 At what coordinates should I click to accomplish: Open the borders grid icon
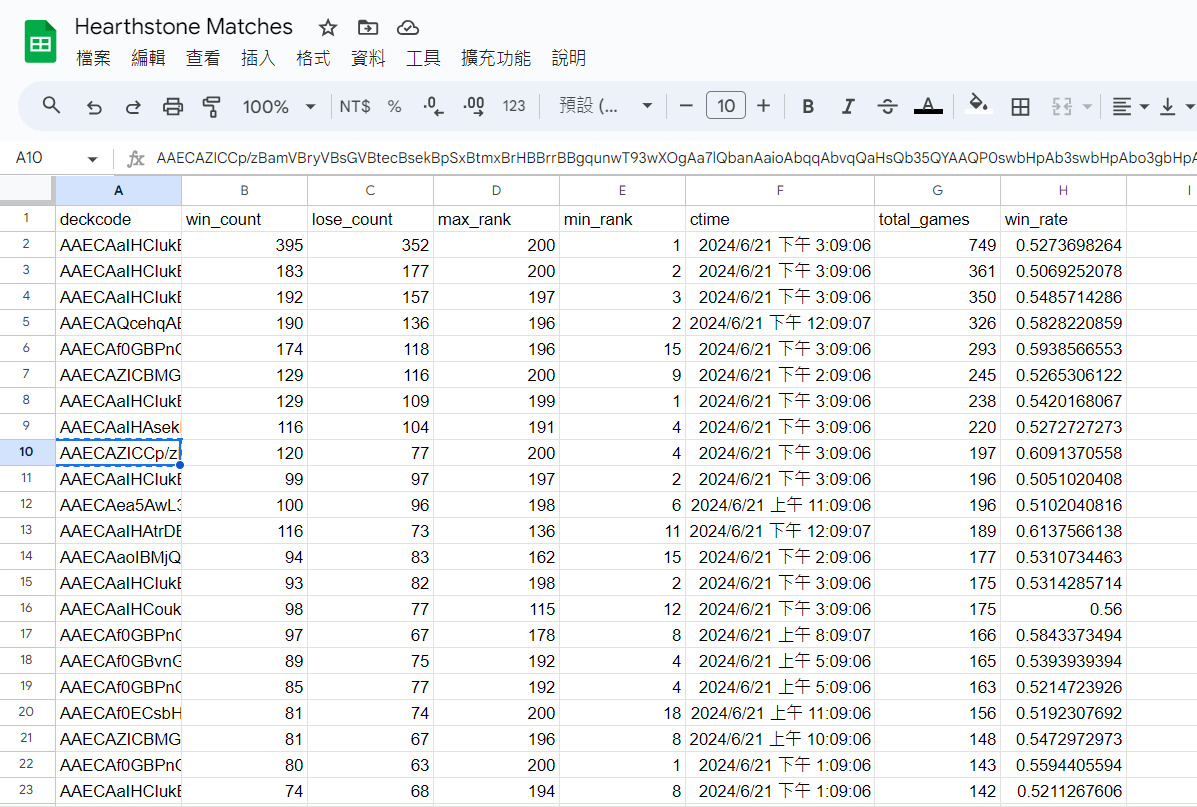(x=1020, y=106)
